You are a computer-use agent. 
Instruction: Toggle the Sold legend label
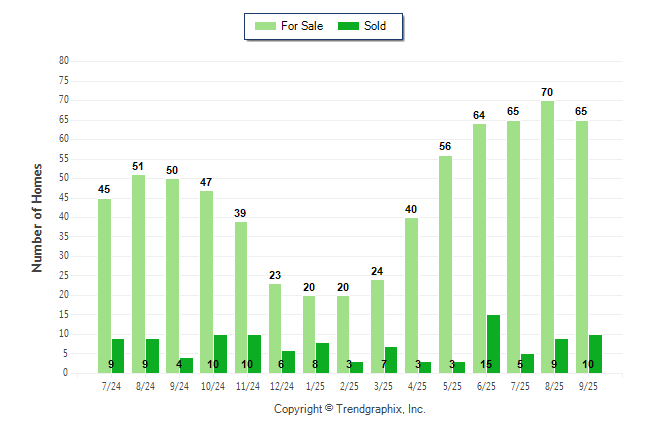coord(375,26)
